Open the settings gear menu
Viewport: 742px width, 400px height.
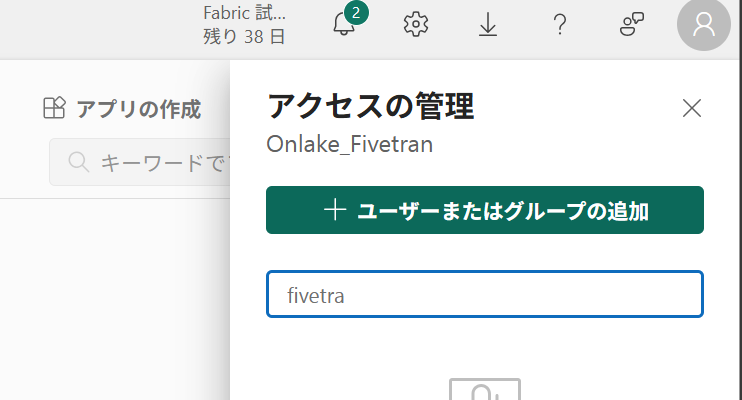(x=415, y=24)
